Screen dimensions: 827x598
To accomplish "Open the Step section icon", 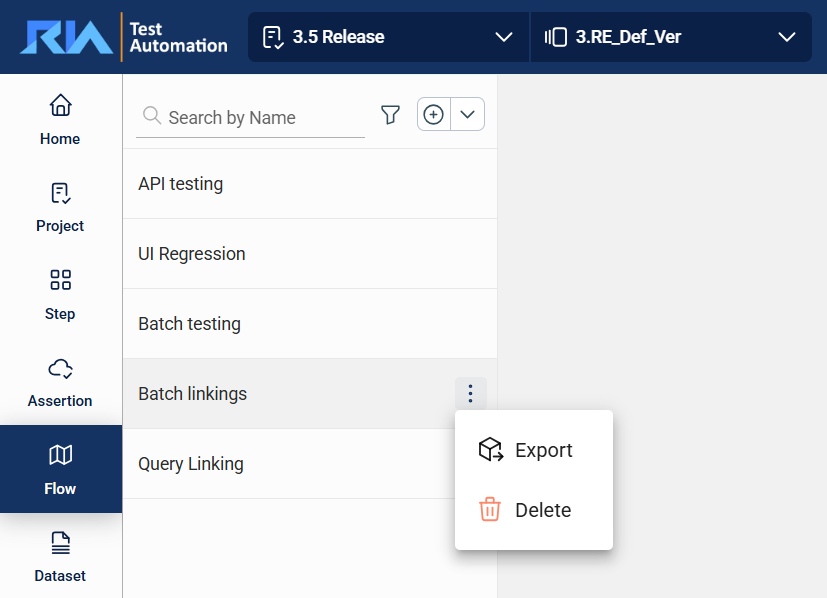I will pos(60,280).
